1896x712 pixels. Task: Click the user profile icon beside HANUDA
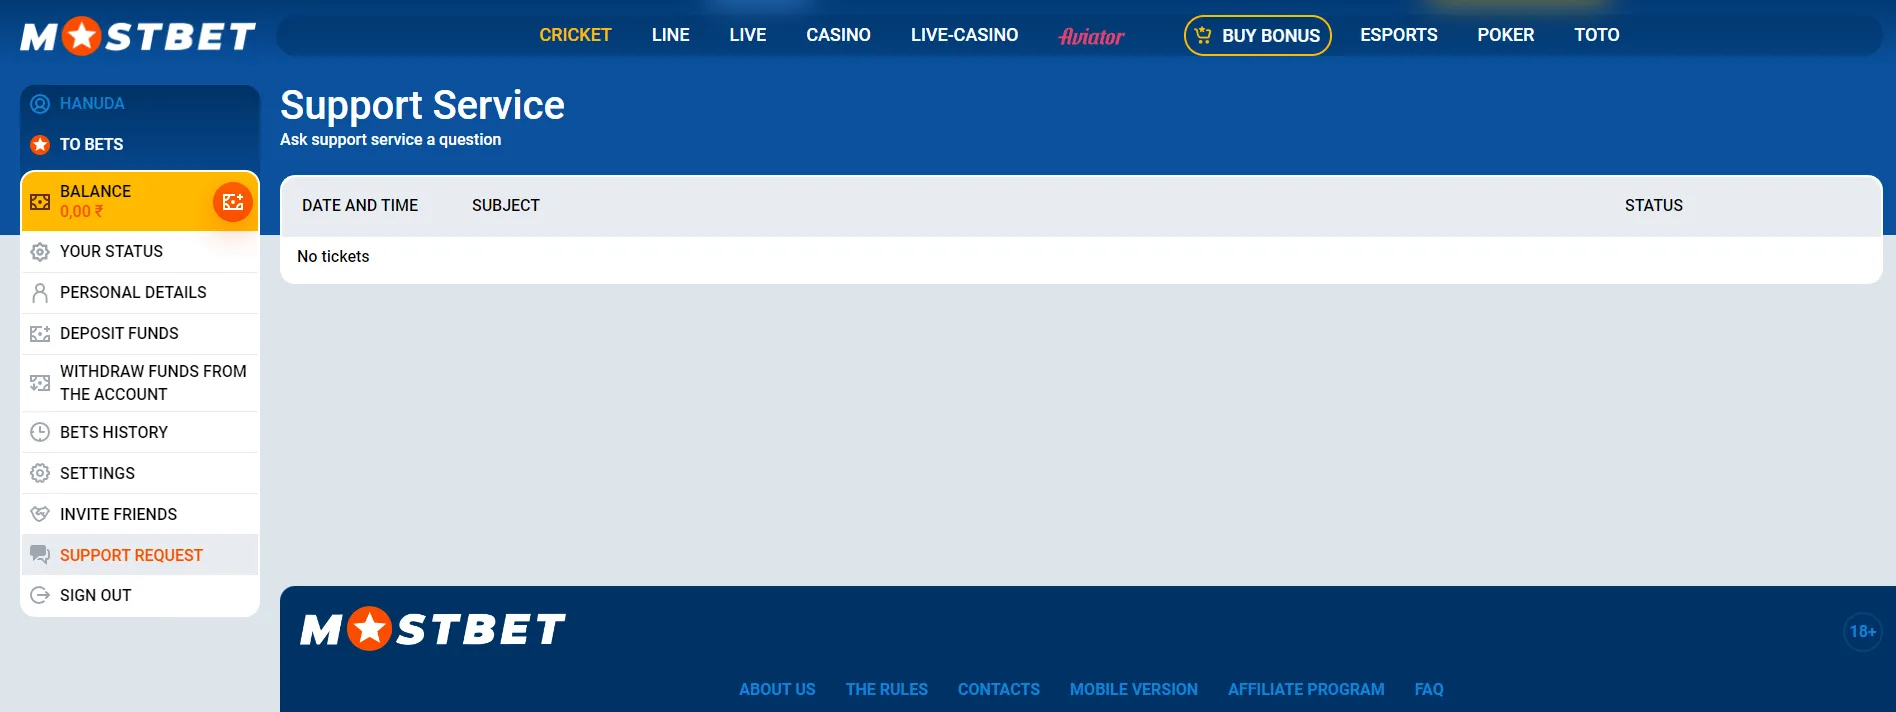40,104
